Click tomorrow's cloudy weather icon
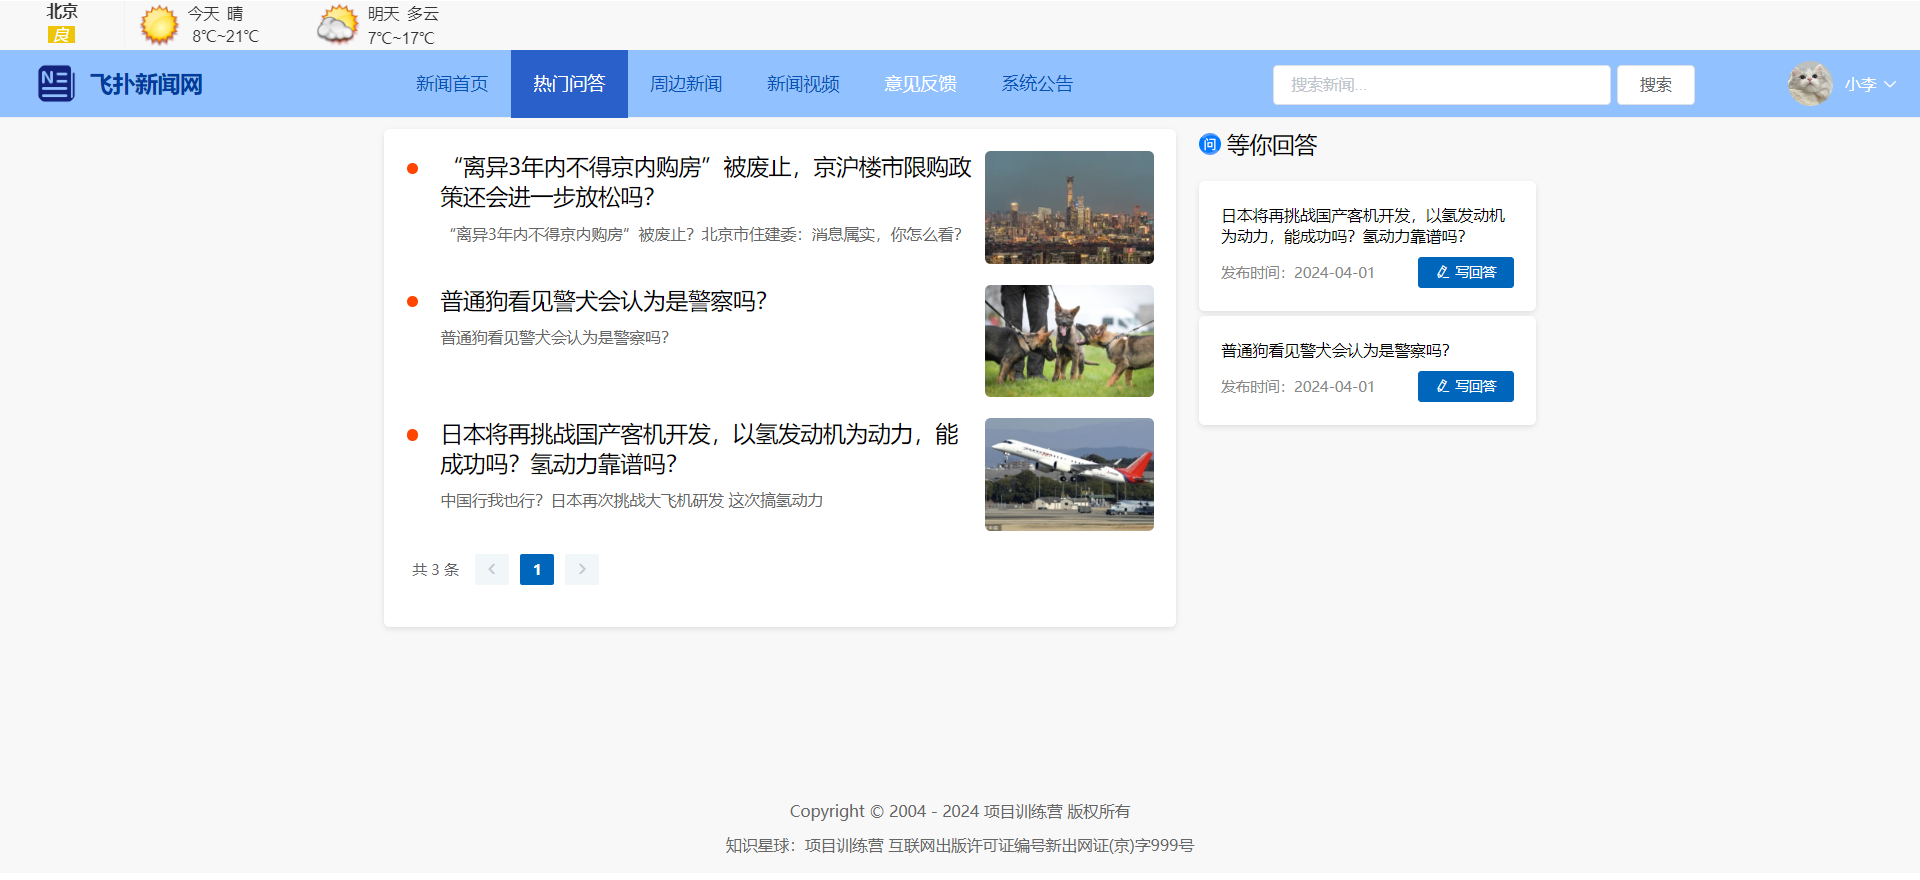Viewport: 1920px width, 880px height. 337,25
